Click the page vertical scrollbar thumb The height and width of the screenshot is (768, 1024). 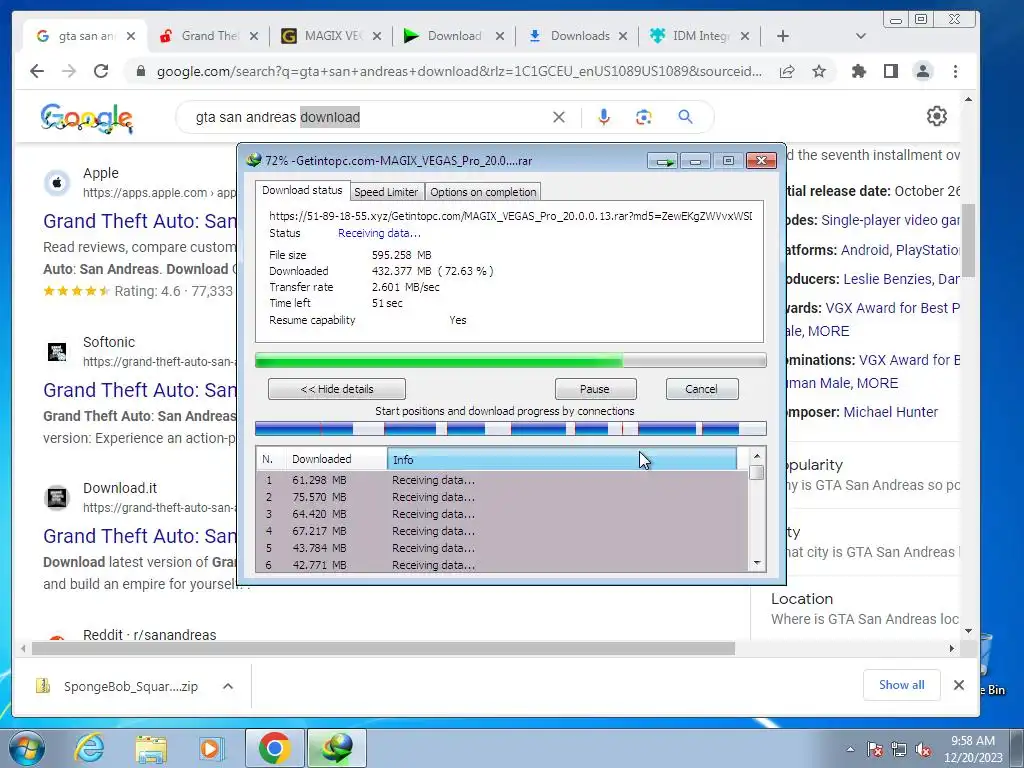point(968,240)
